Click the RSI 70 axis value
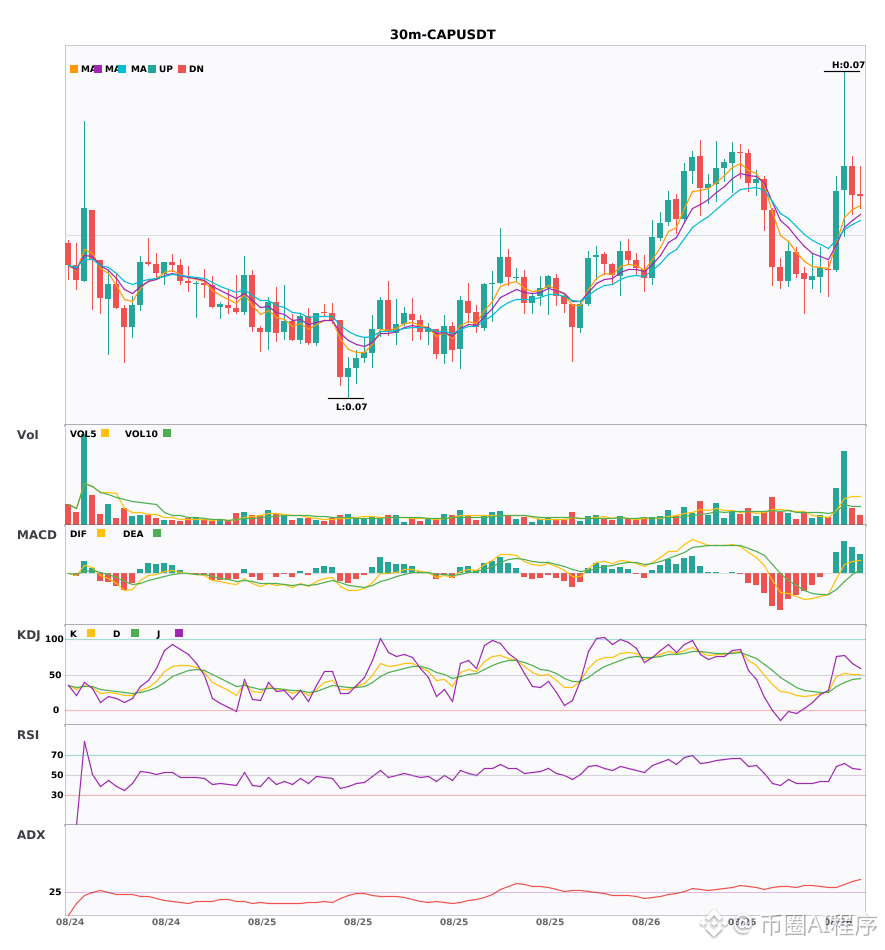885x950 pixels. click(57, 755)
